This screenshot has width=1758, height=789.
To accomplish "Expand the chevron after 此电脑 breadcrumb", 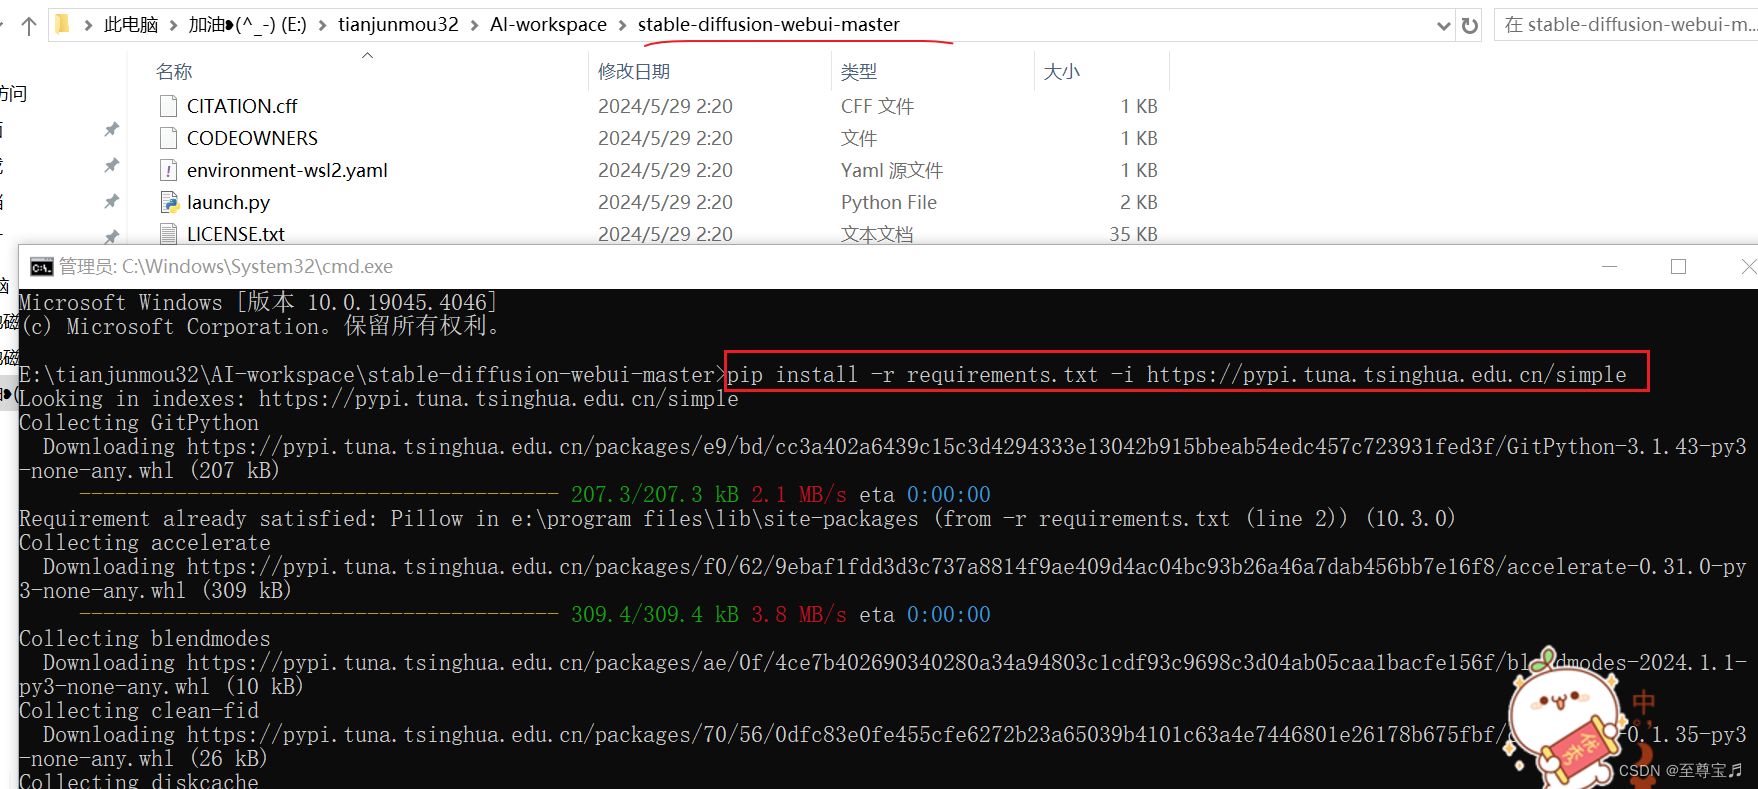I will [x=174, y=25].
